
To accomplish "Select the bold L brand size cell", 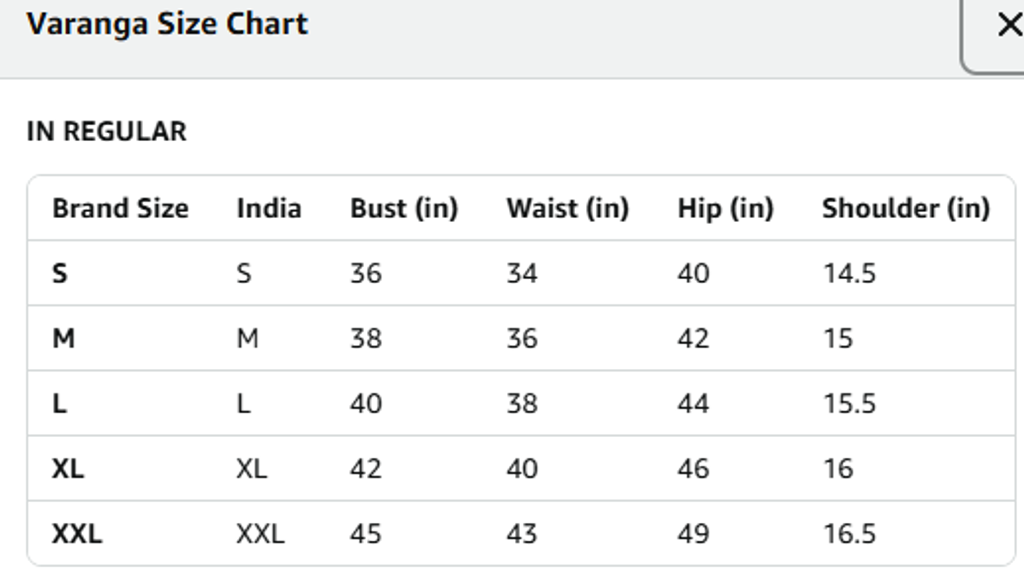I will click(x=60, y=403).
